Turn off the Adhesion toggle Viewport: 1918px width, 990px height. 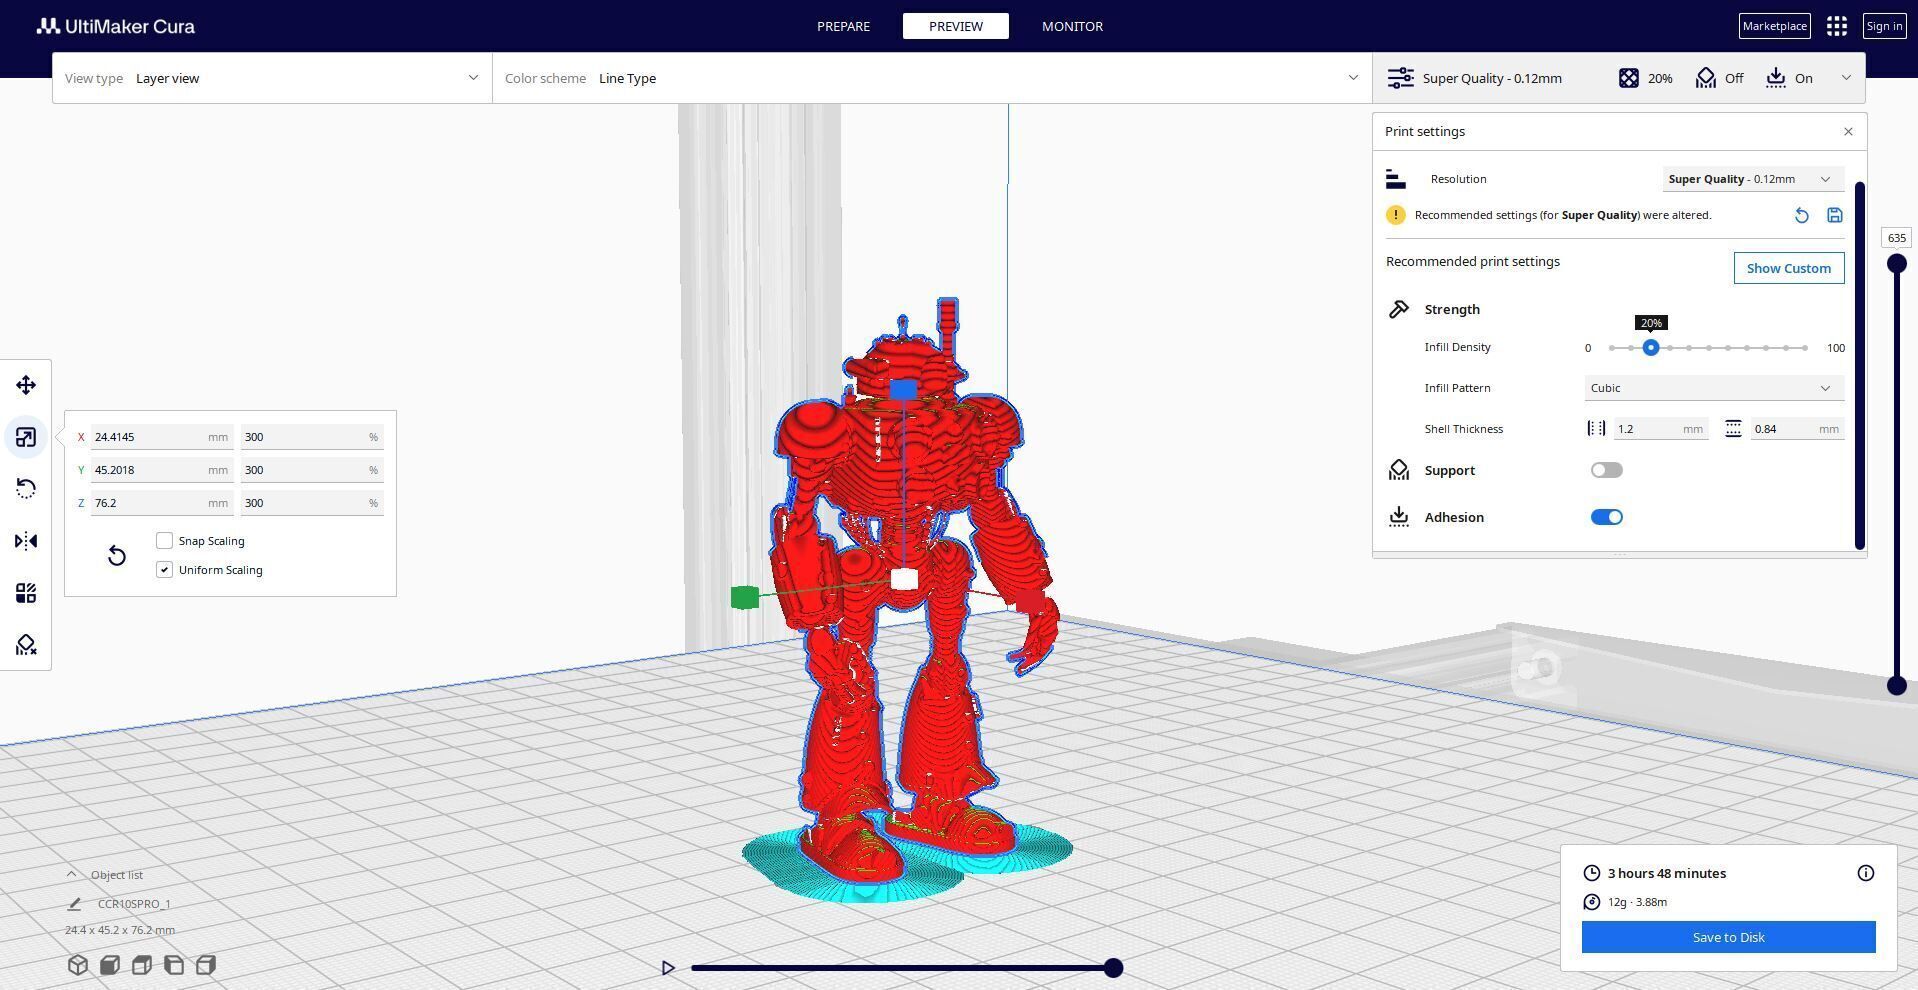pyautogui.click(x=1606, y=517)
